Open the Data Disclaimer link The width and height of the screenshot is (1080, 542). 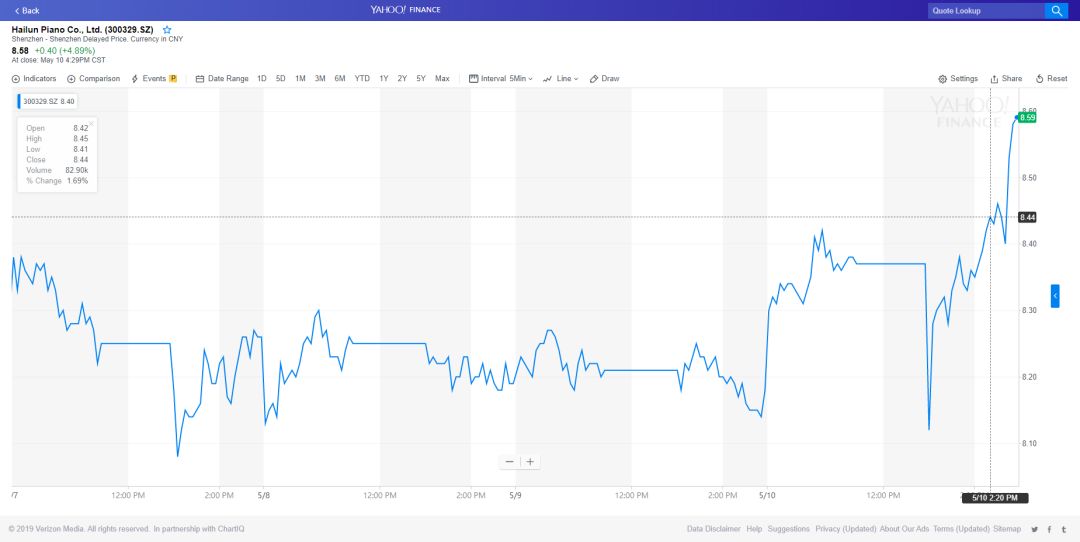(x=713, y=529)
